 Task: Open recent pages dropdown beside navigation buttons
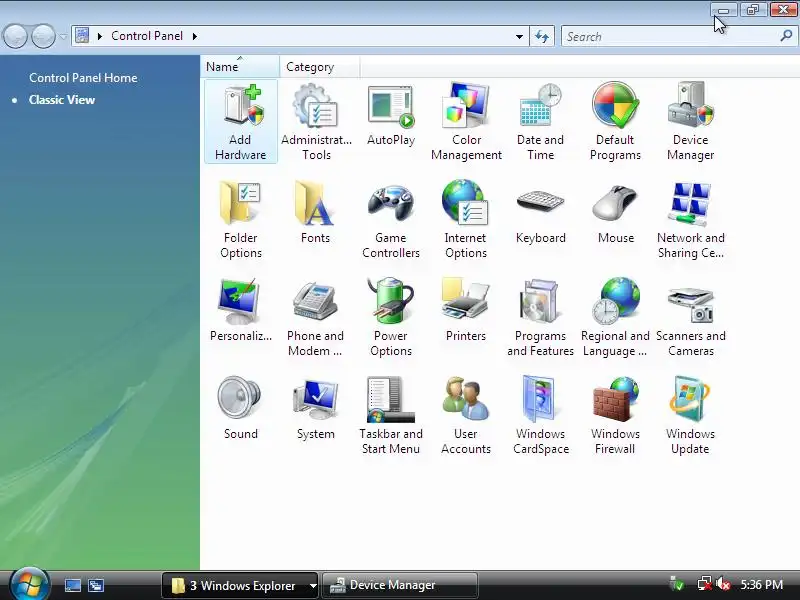(63, 36)
